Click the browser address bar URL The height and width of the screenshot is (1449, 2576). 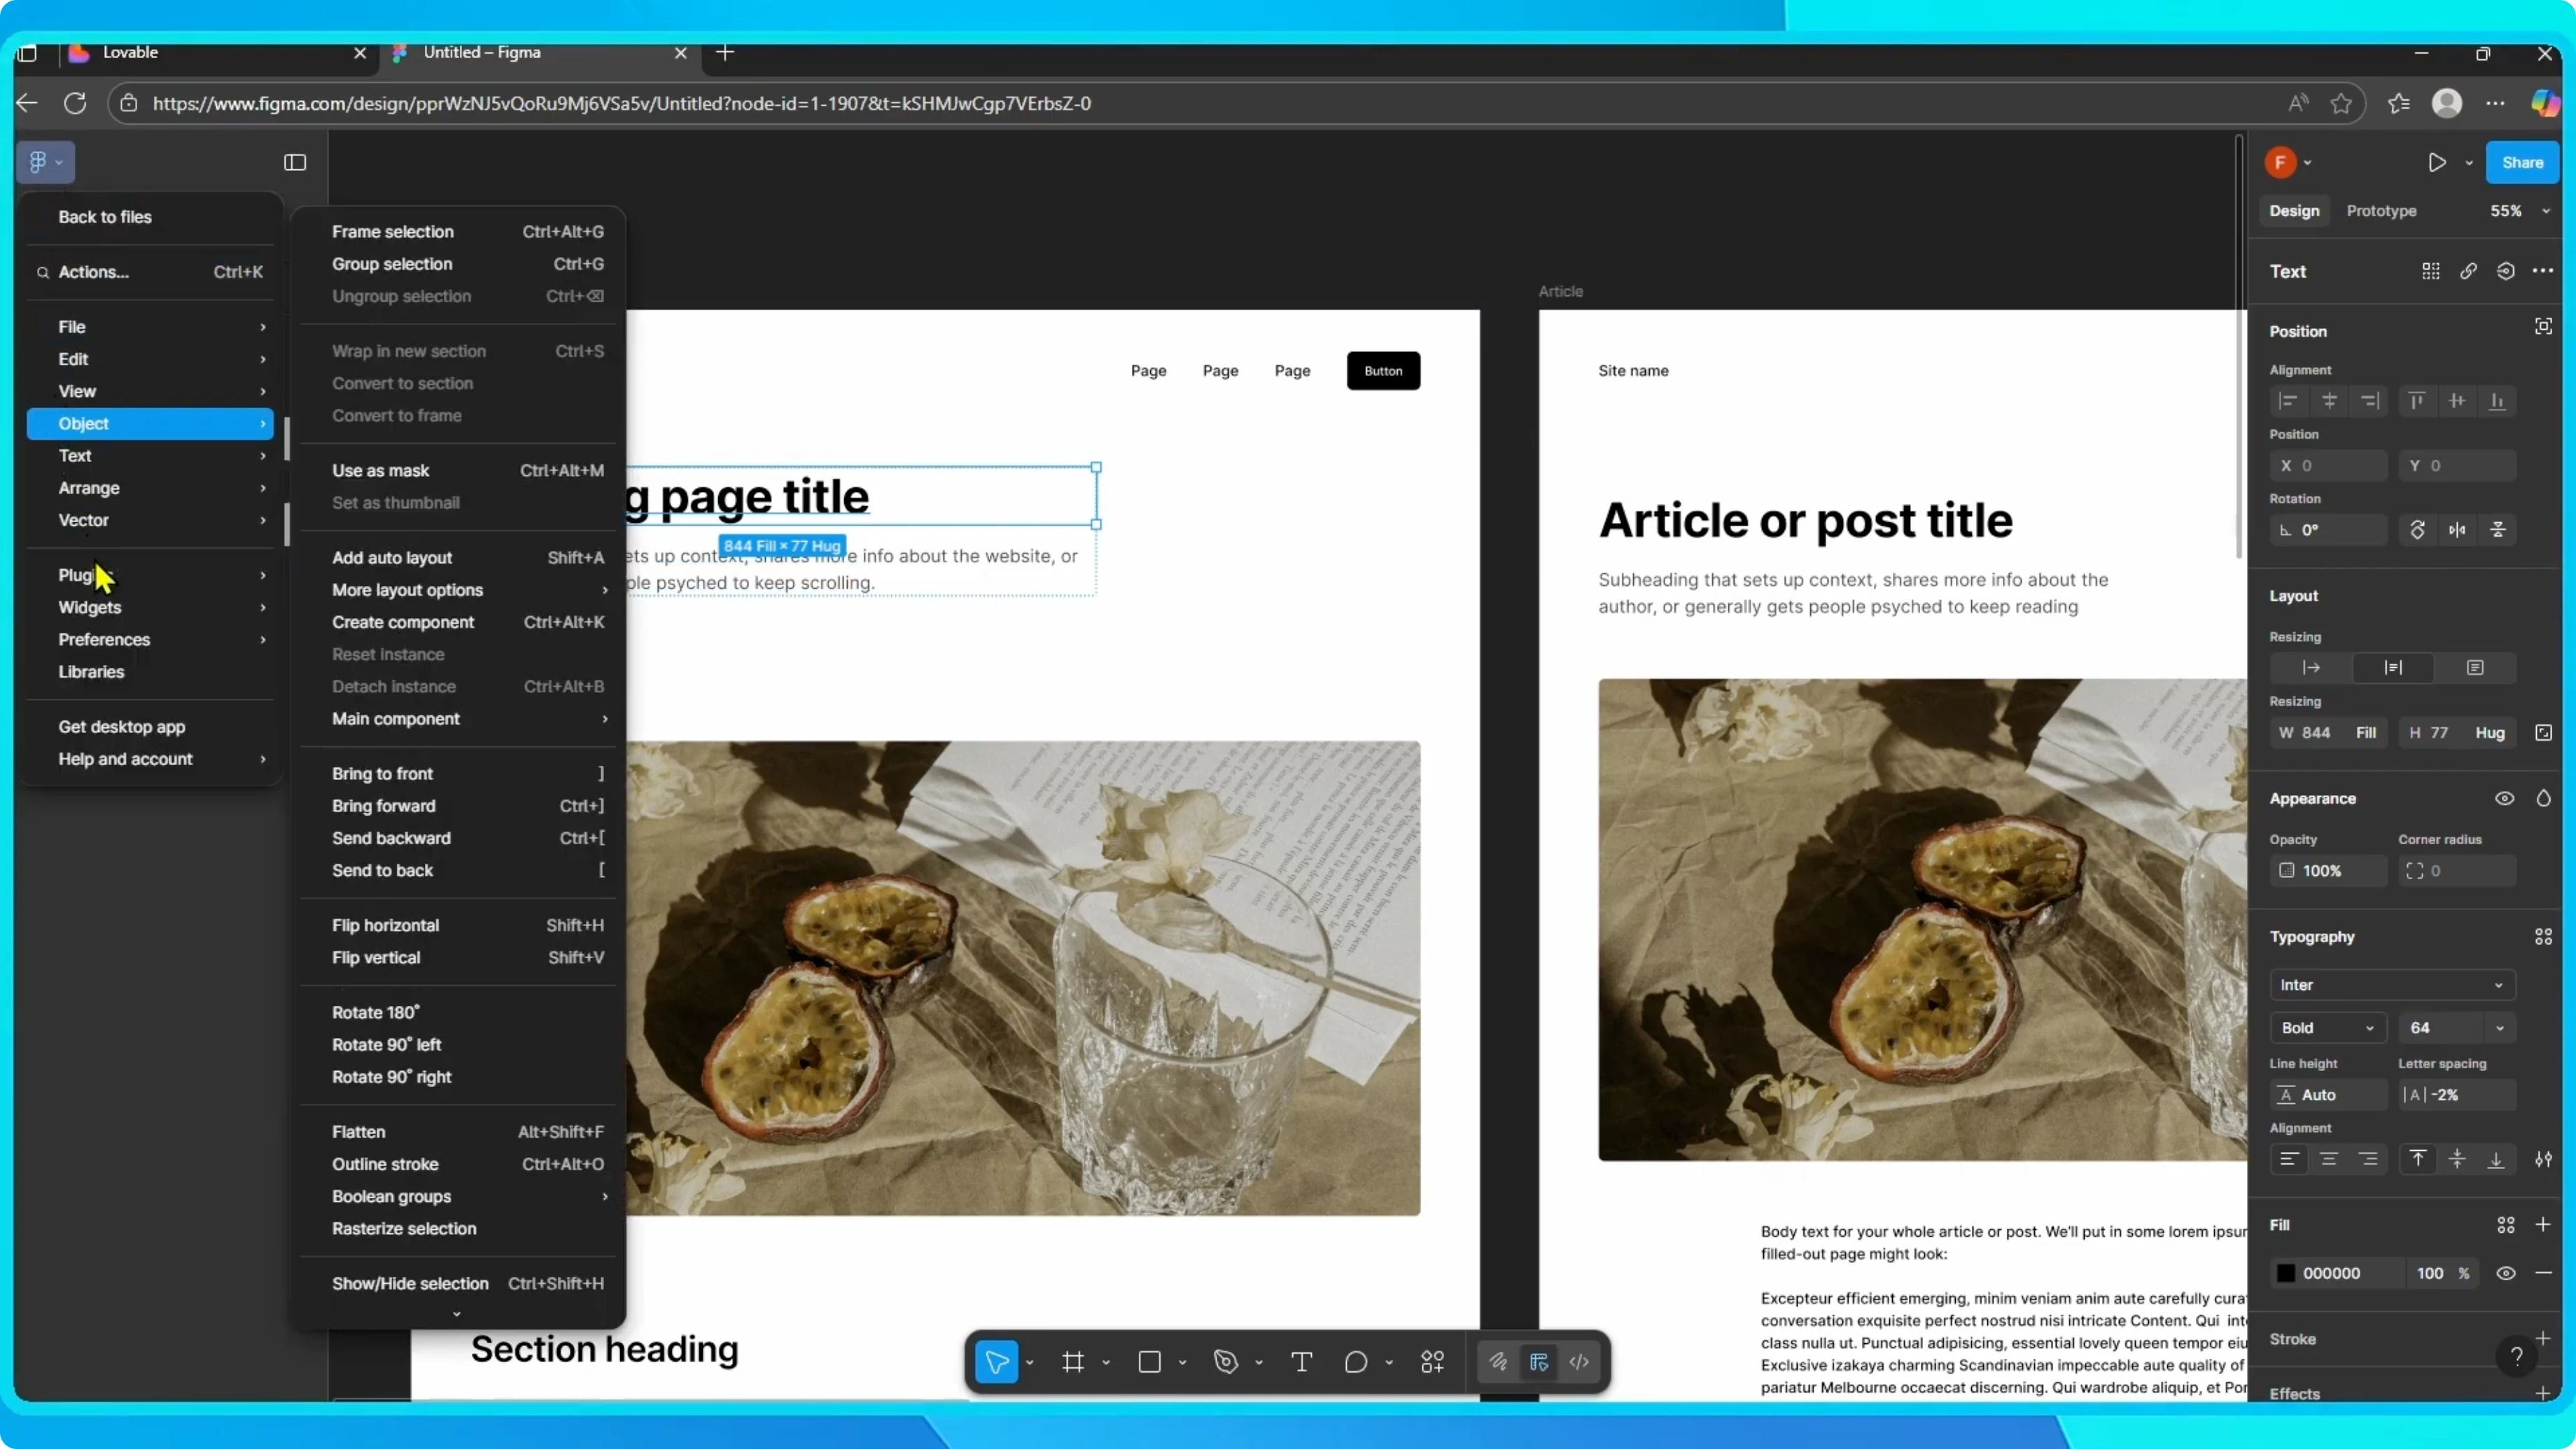pos(621,103)
